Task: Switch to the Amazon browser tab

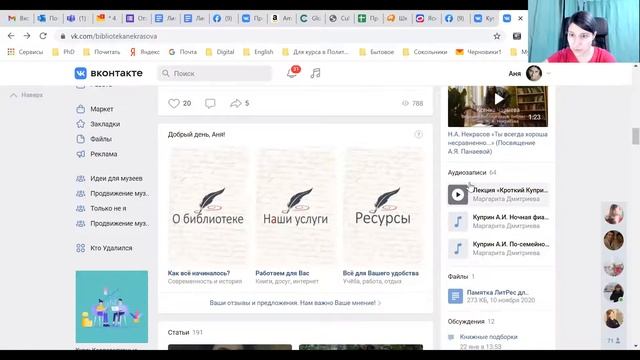Action: [282, 18]
